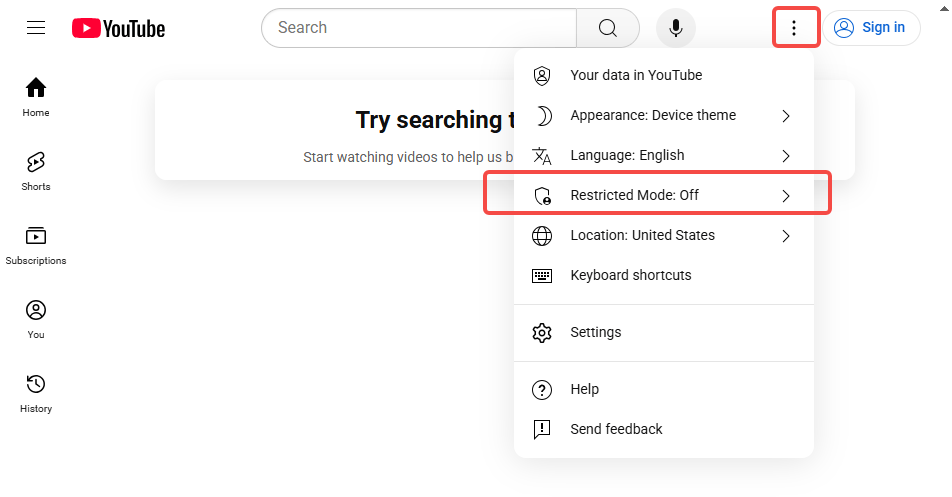Go to Subscriptions in the sidebar

36,246
